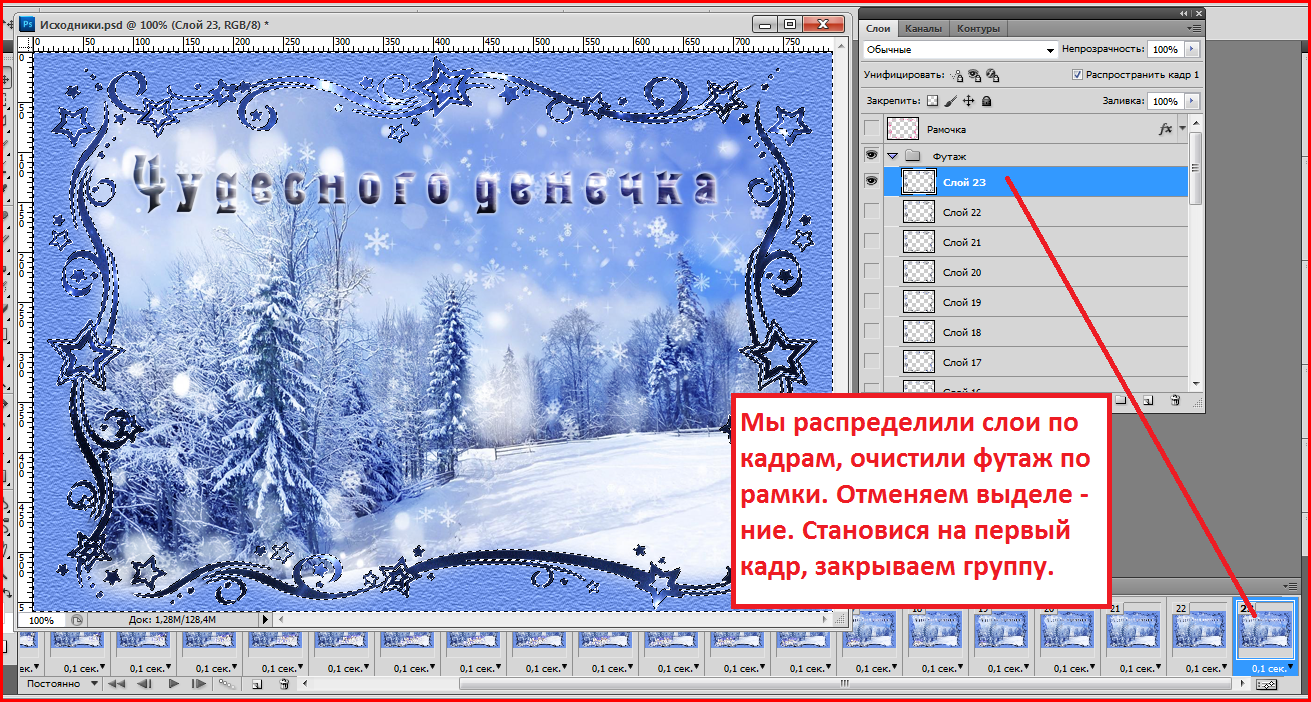Screen dimensions: 1311x702
Task: Show layer Слой 20
Action: (x=872, y=272)
